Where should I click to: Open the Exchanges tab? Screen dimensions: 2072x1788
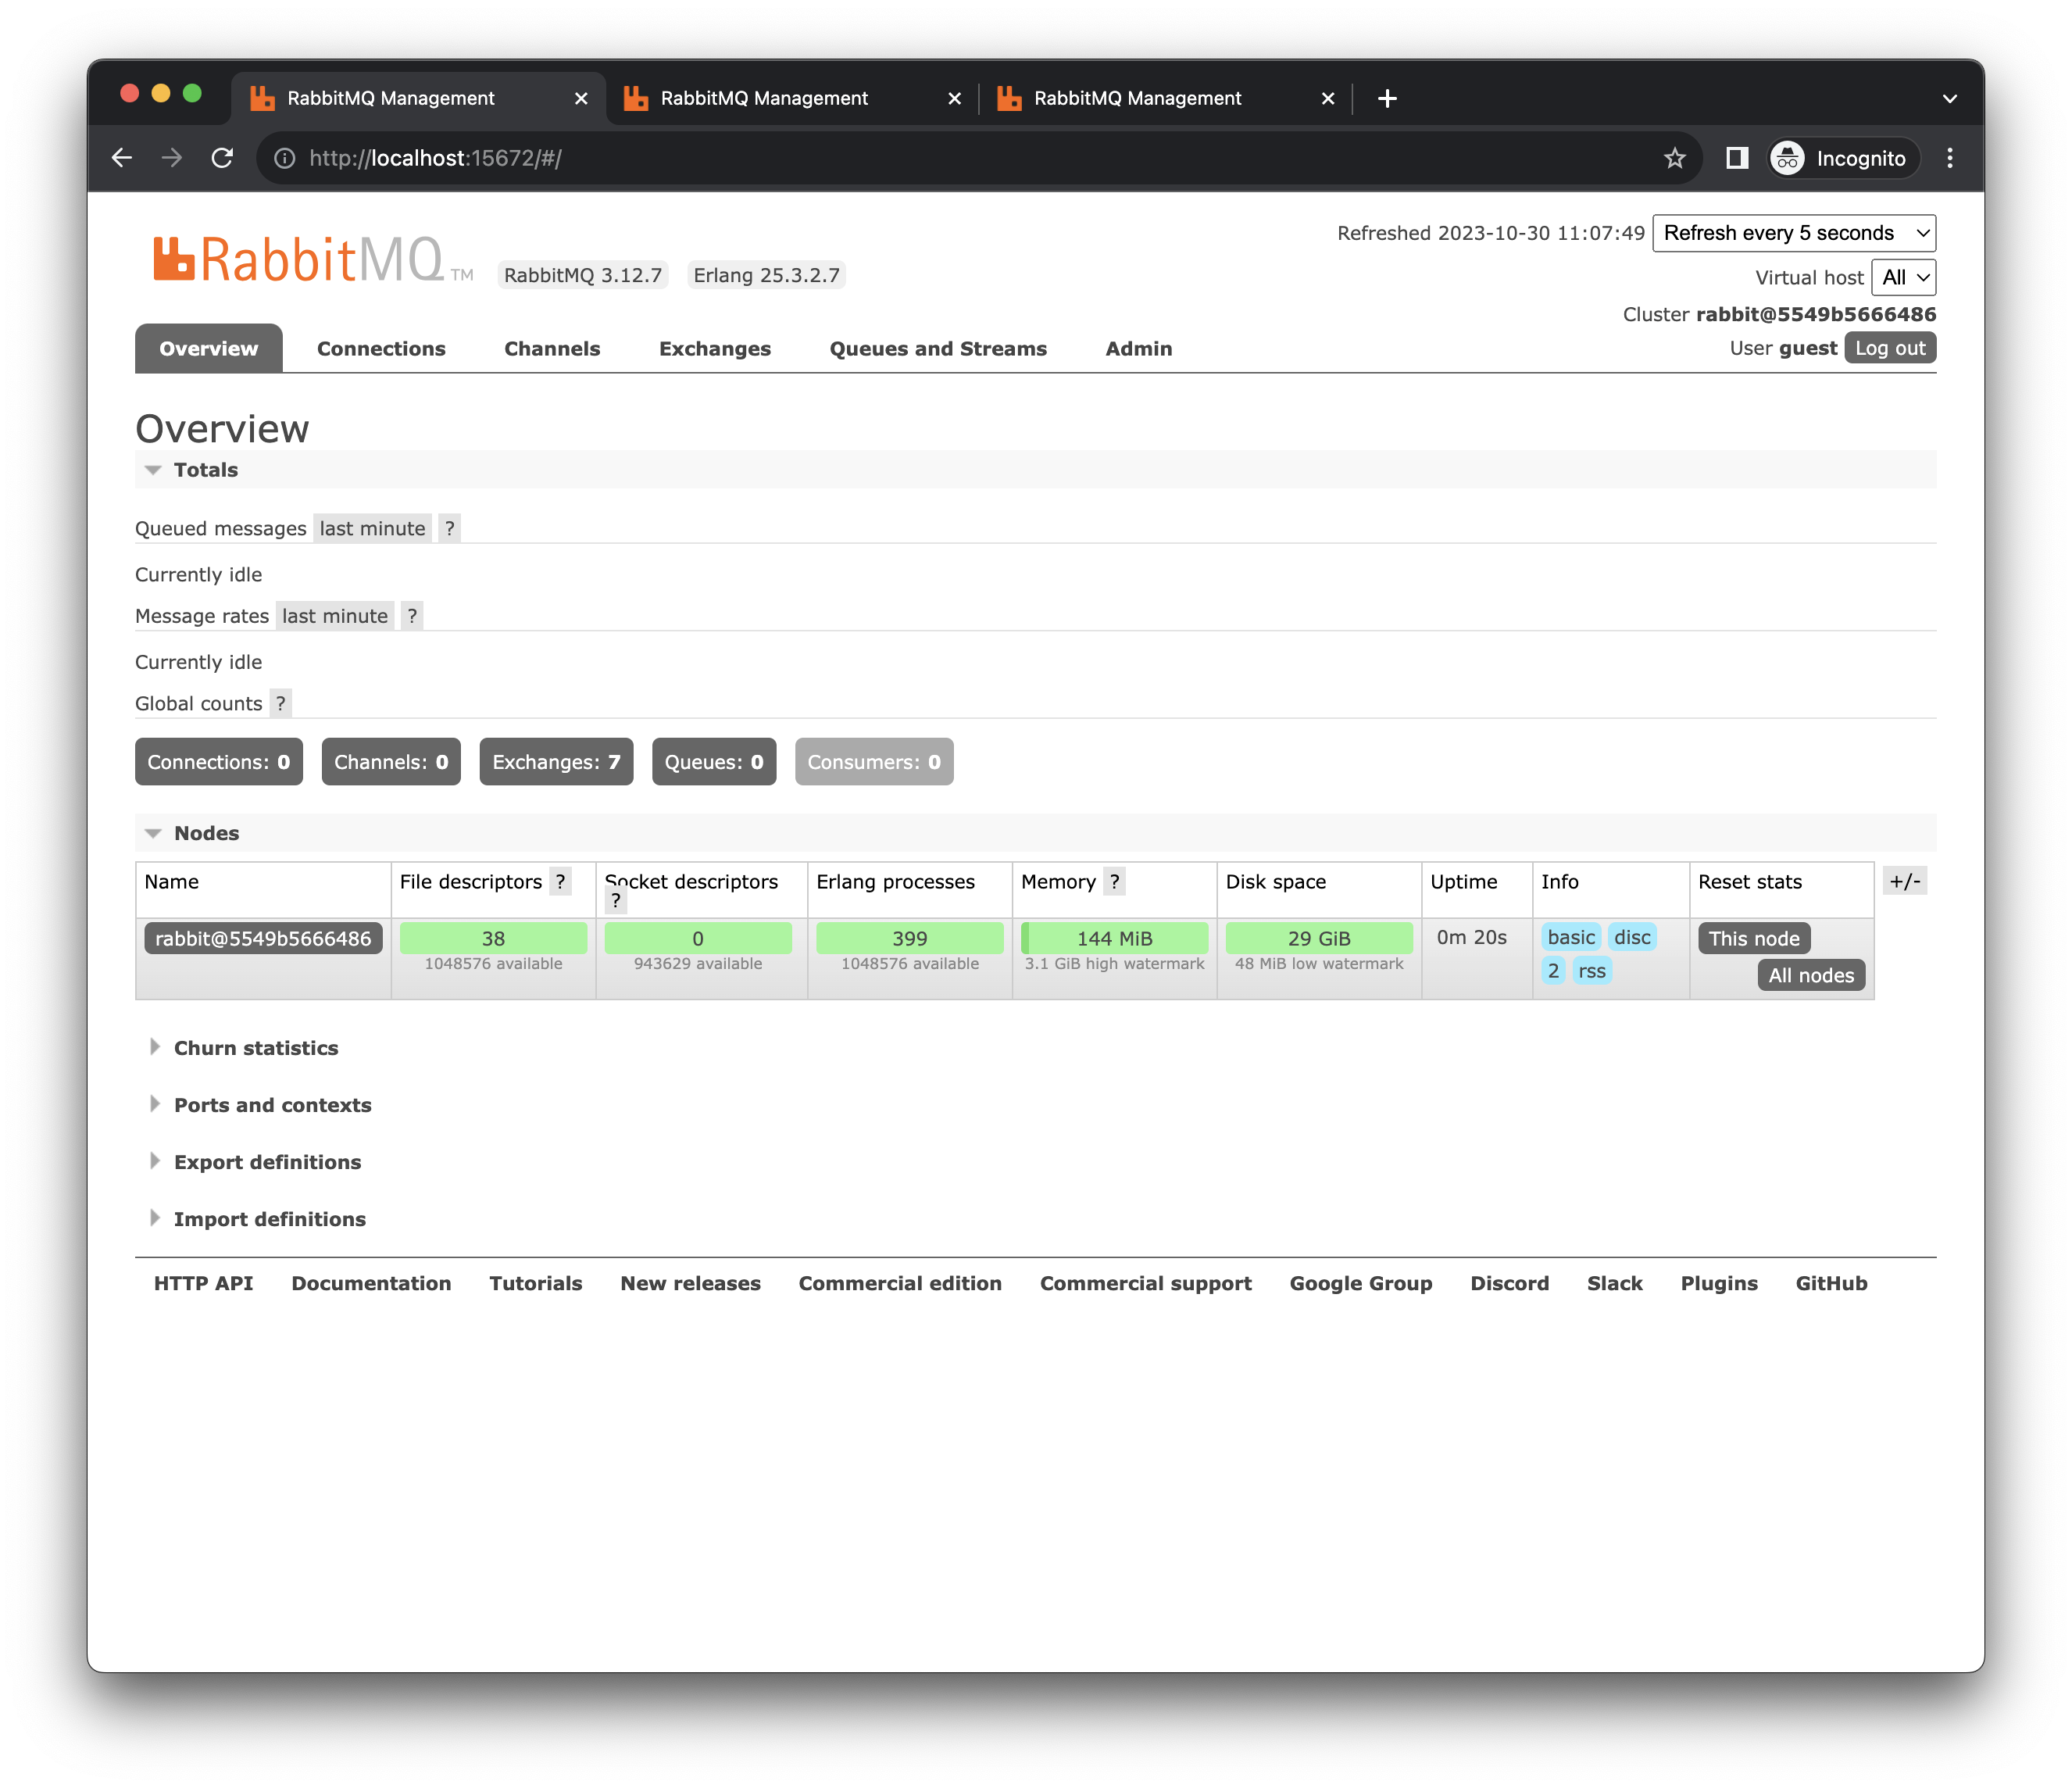coord(715,348)
